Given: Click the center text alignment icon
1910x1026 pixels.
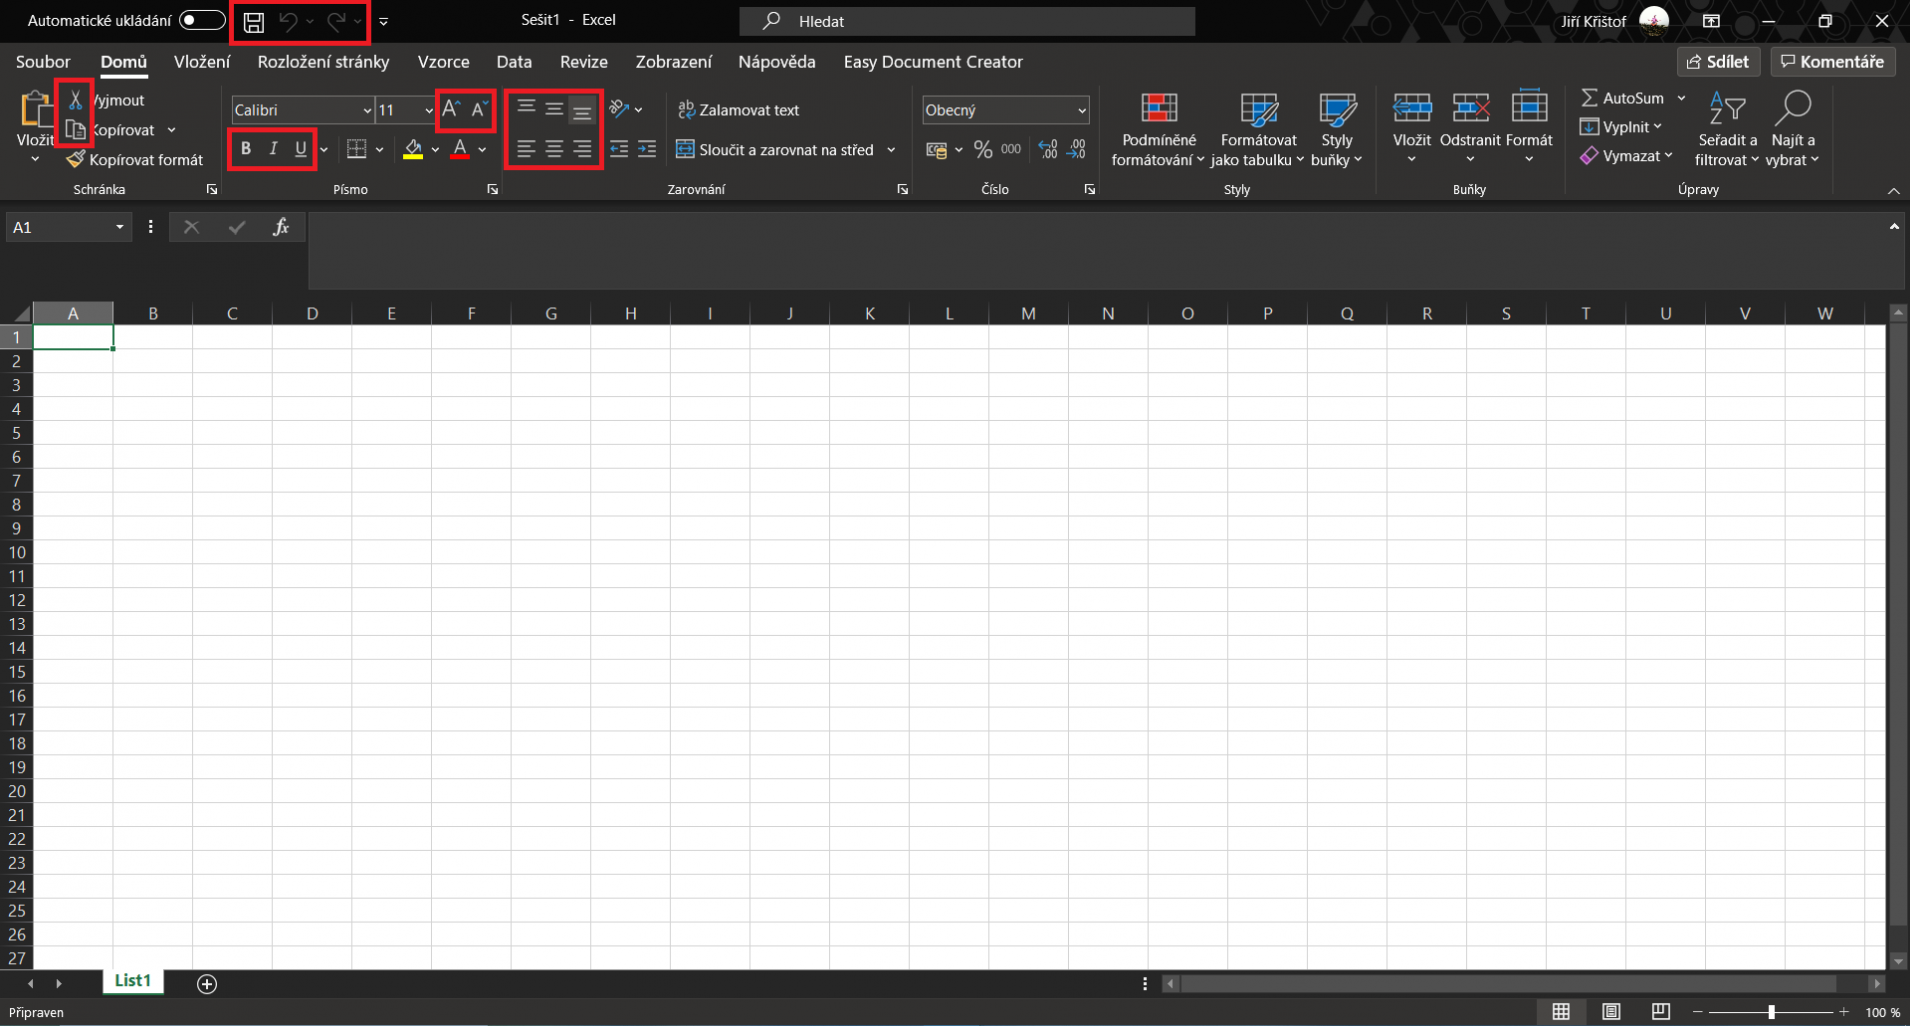Looking at the screenshot, I should coord(554,150).
